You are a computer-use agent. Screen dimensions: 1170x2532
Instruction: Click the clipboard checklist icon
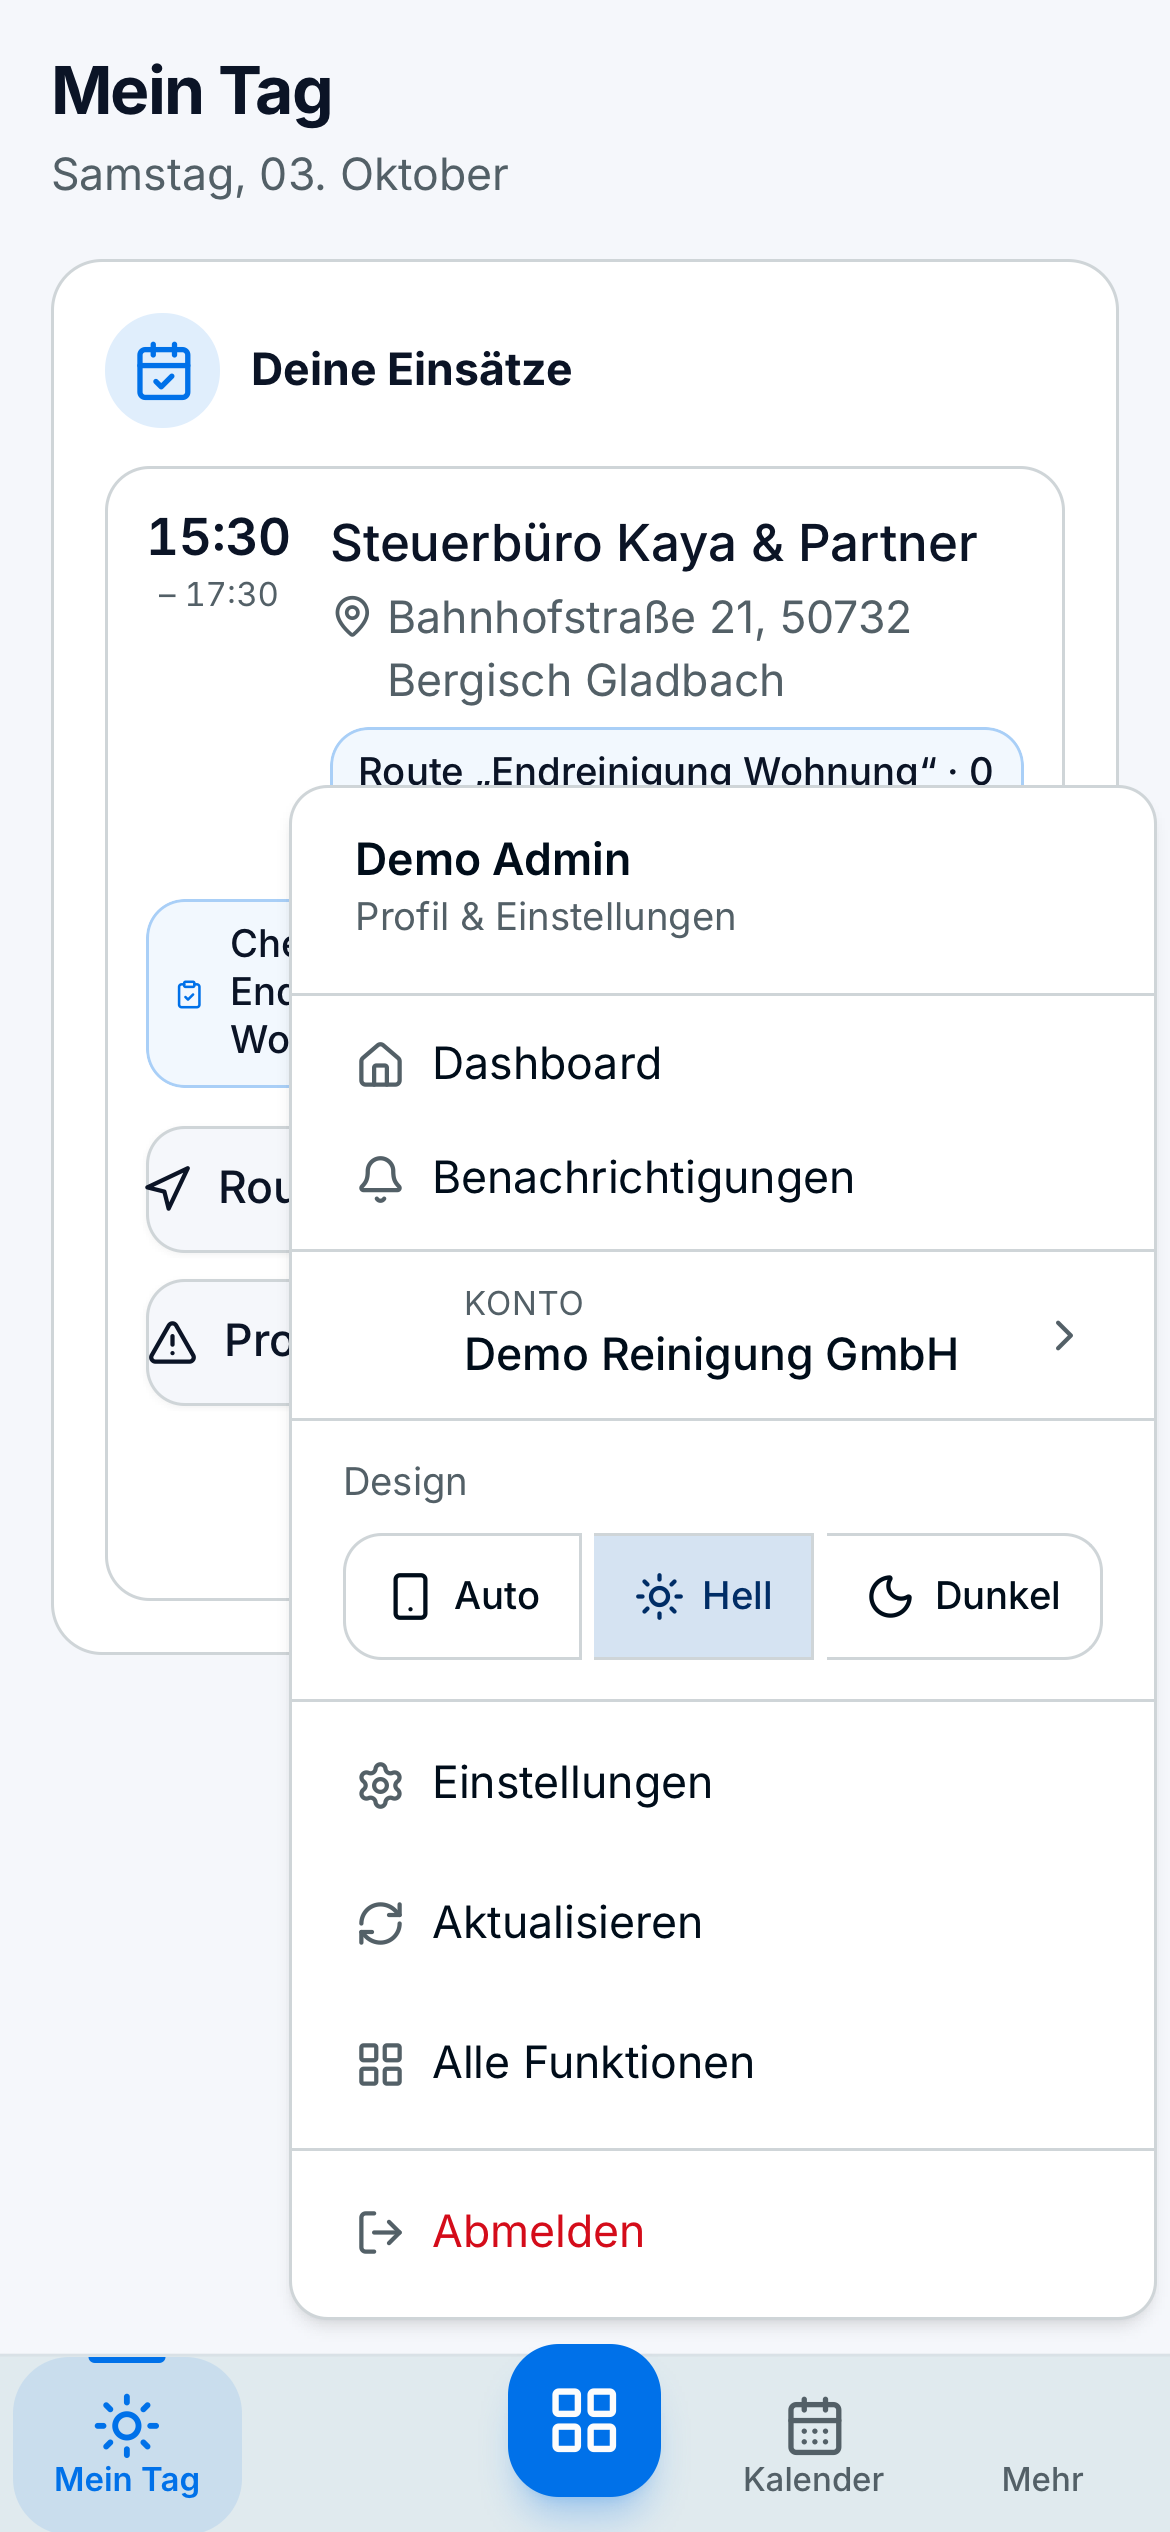tap(189, 994)
